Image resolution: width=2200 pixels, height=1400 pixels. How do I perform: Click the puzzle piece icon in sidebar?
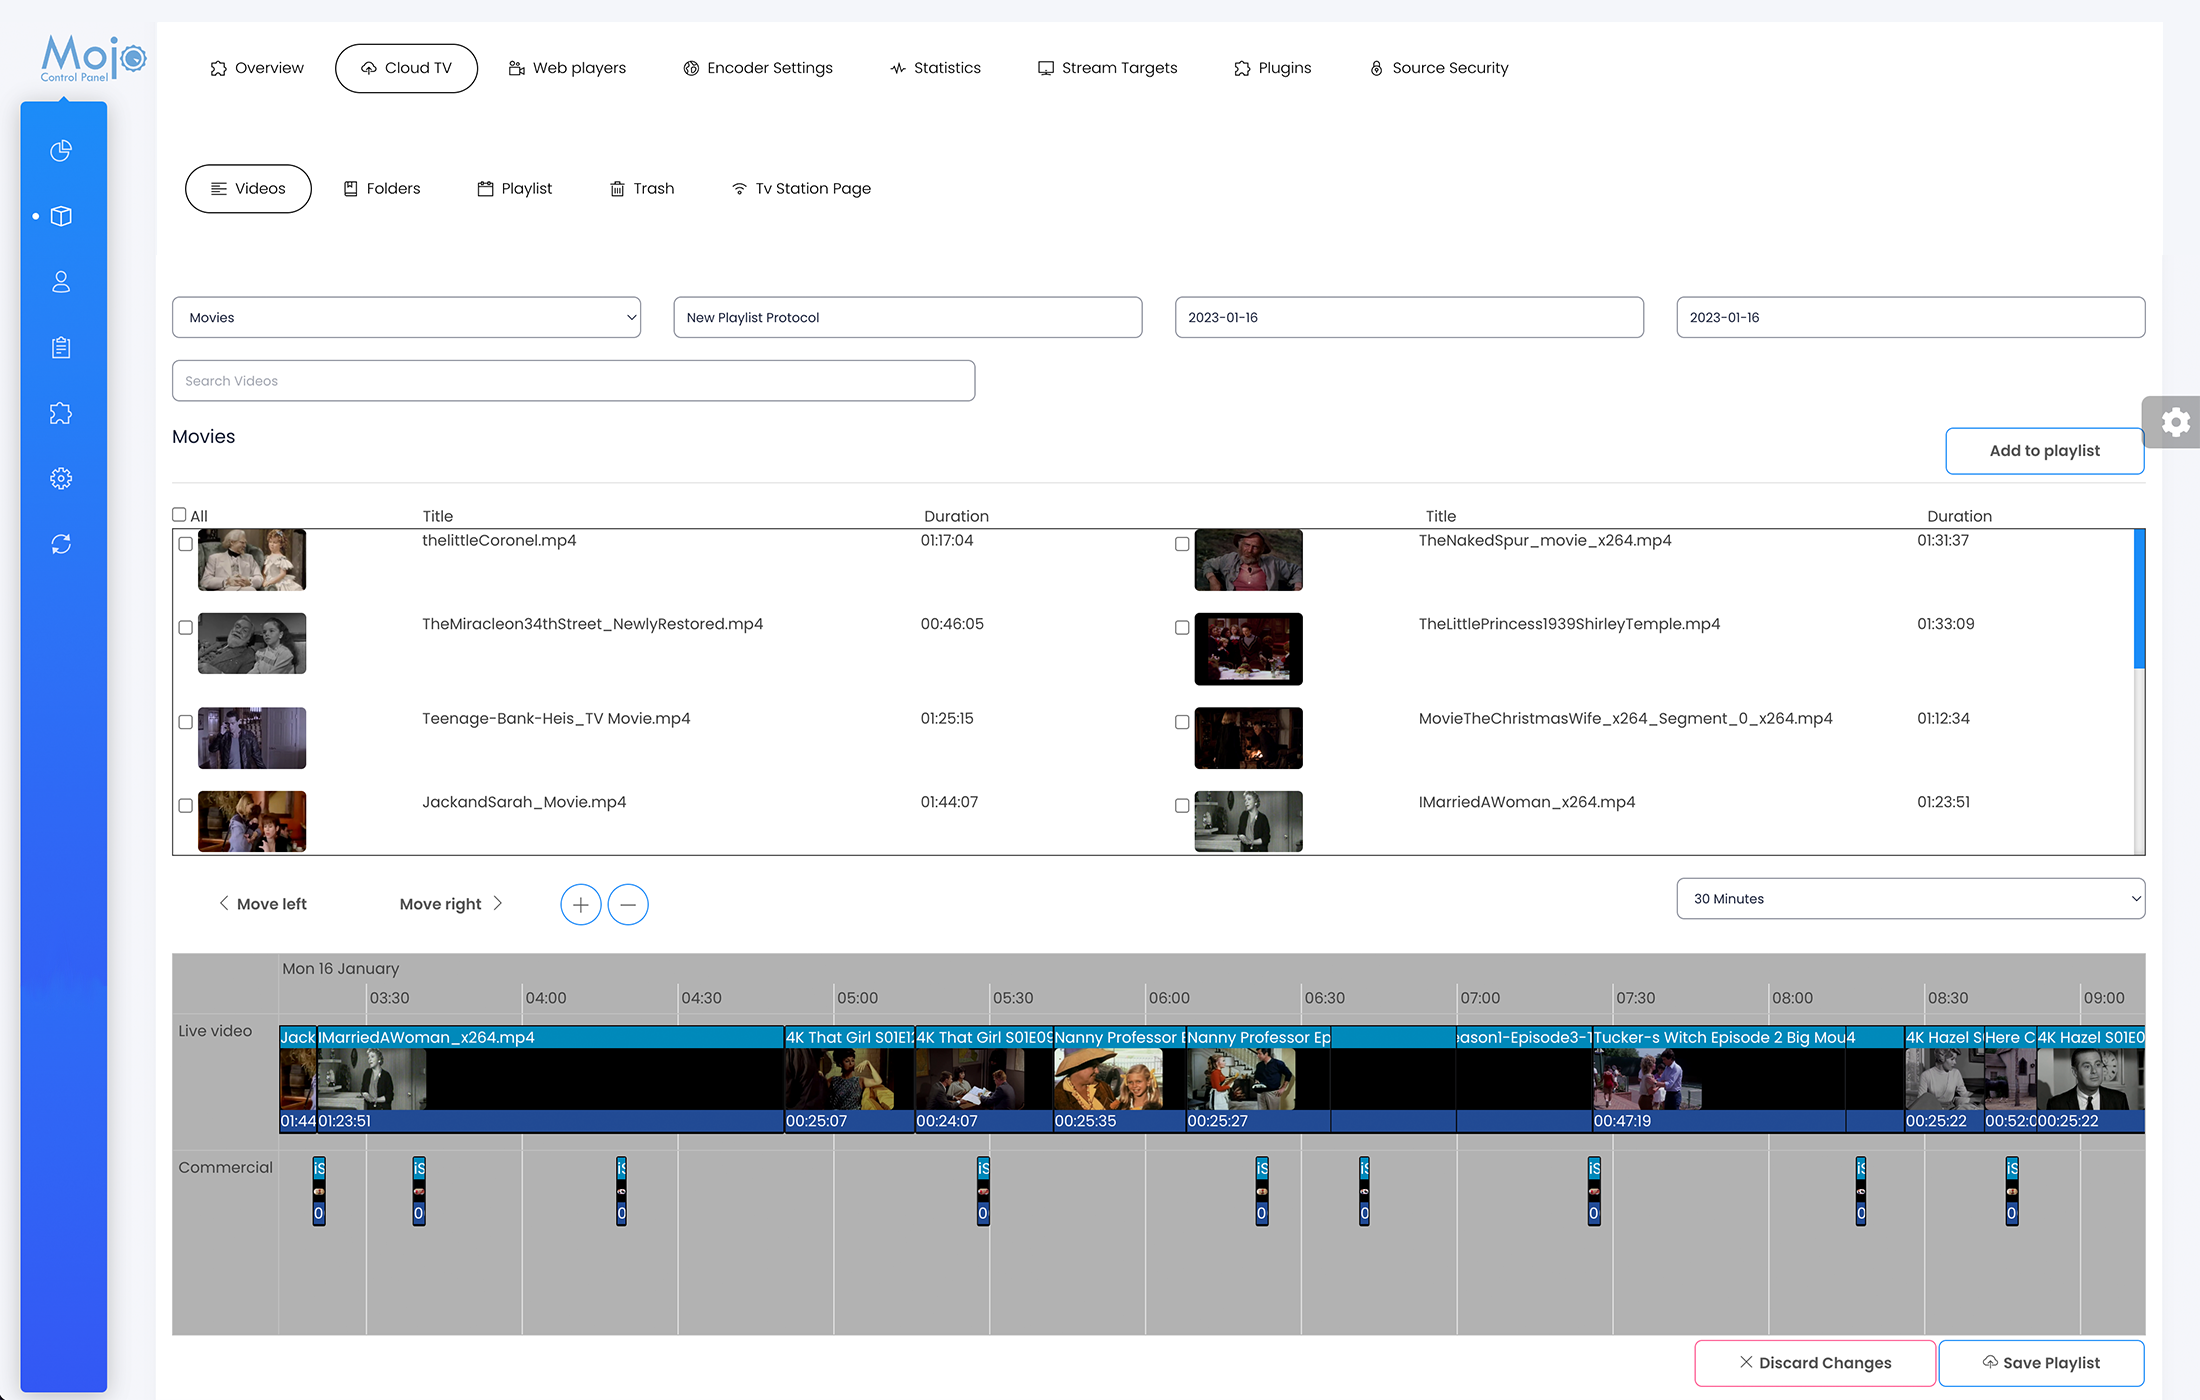coord(61,413)
